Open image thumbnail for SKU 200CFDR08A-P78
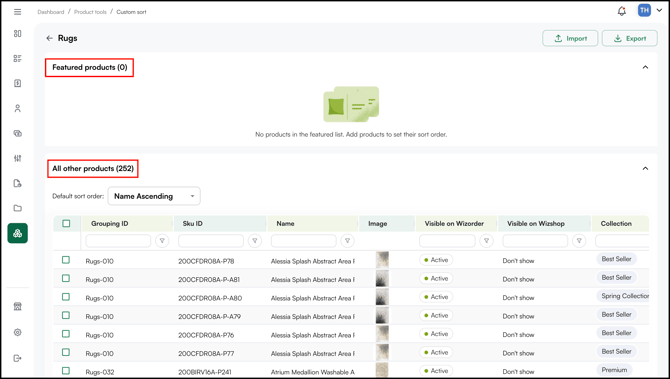 (x=382, y=260)
